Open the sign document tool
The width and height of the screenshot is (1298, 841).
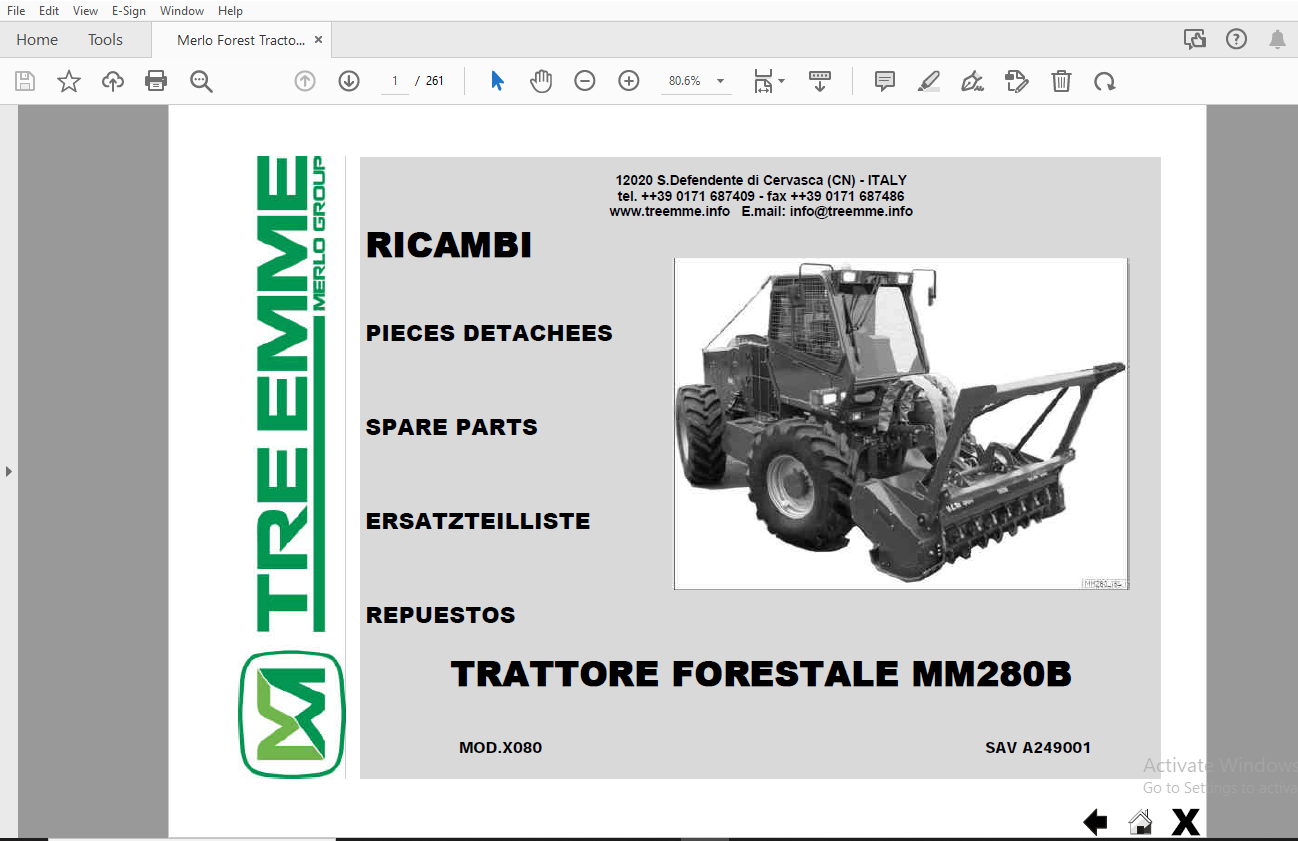[x=972, y=81]
